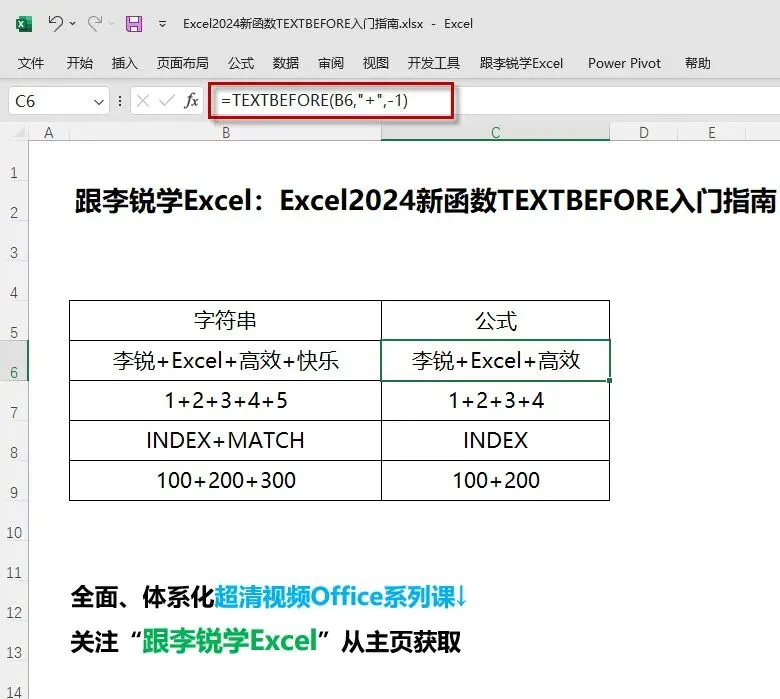Screen dimensions: 780x699
Task: Click the title cell about TEXTBEFORE入门指南
Action: pos(425,201)
